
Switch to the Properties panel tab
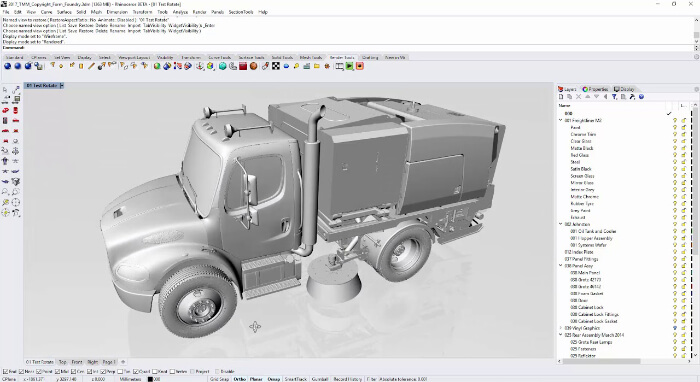[596, 89]
